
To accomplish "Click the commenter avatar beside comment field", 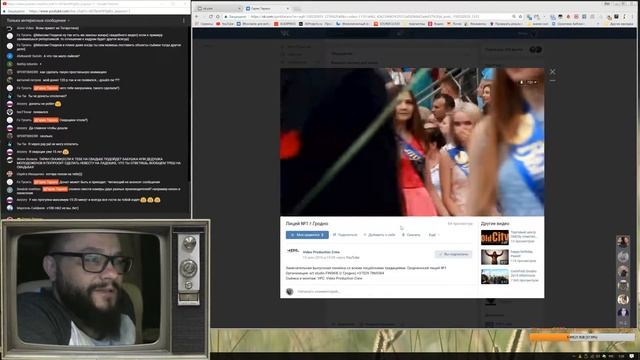I will (x=290, y=291).
